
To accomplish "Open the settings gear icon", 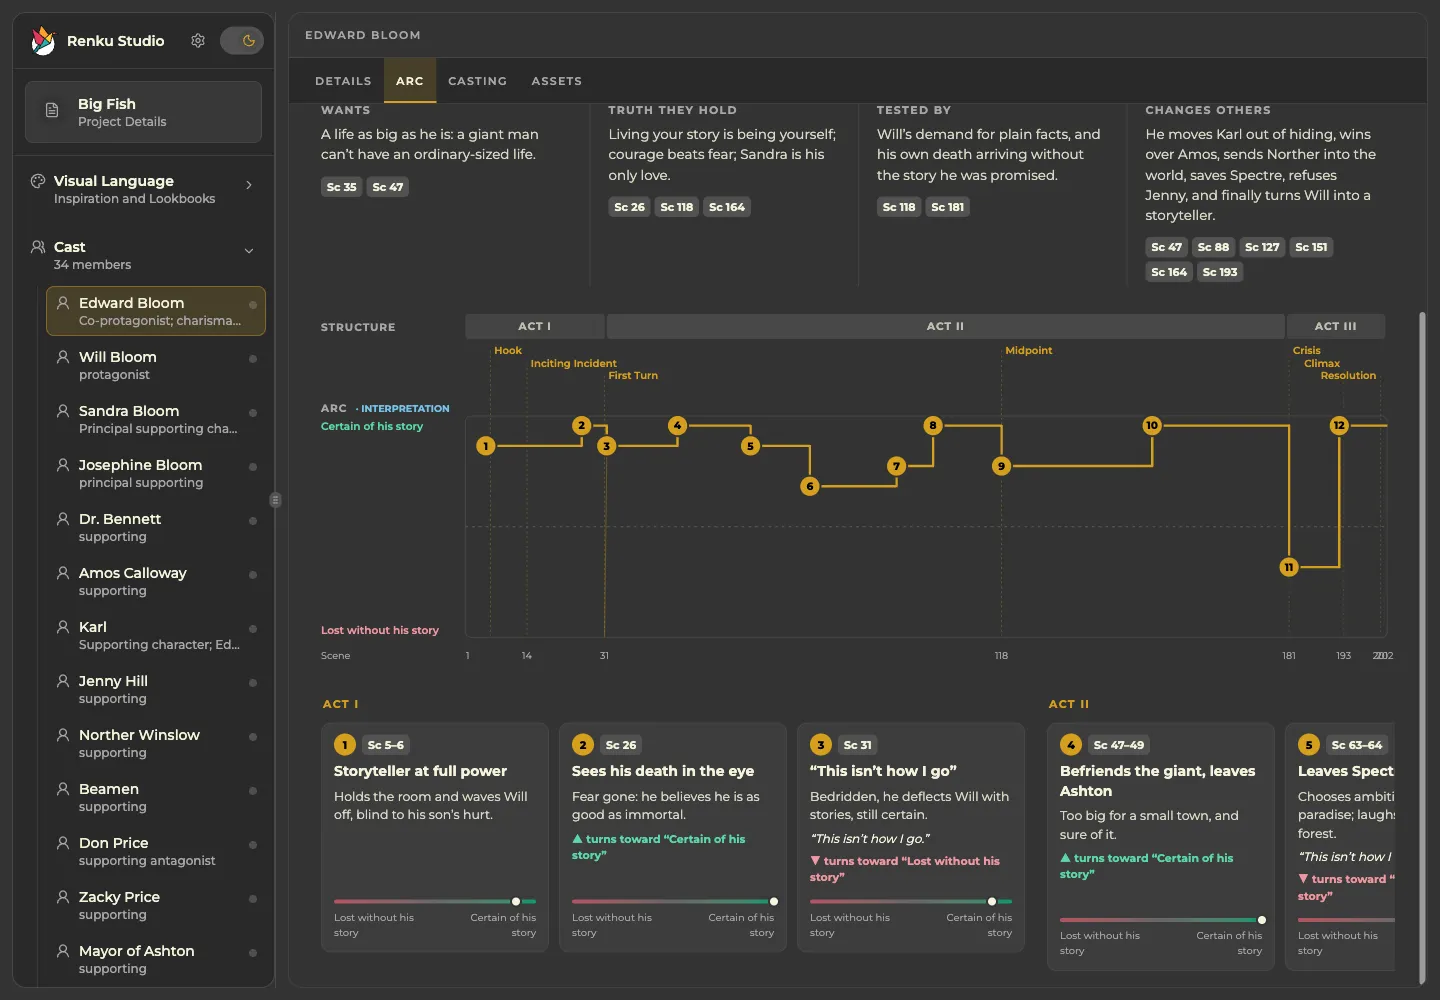I will pos(198,41).
